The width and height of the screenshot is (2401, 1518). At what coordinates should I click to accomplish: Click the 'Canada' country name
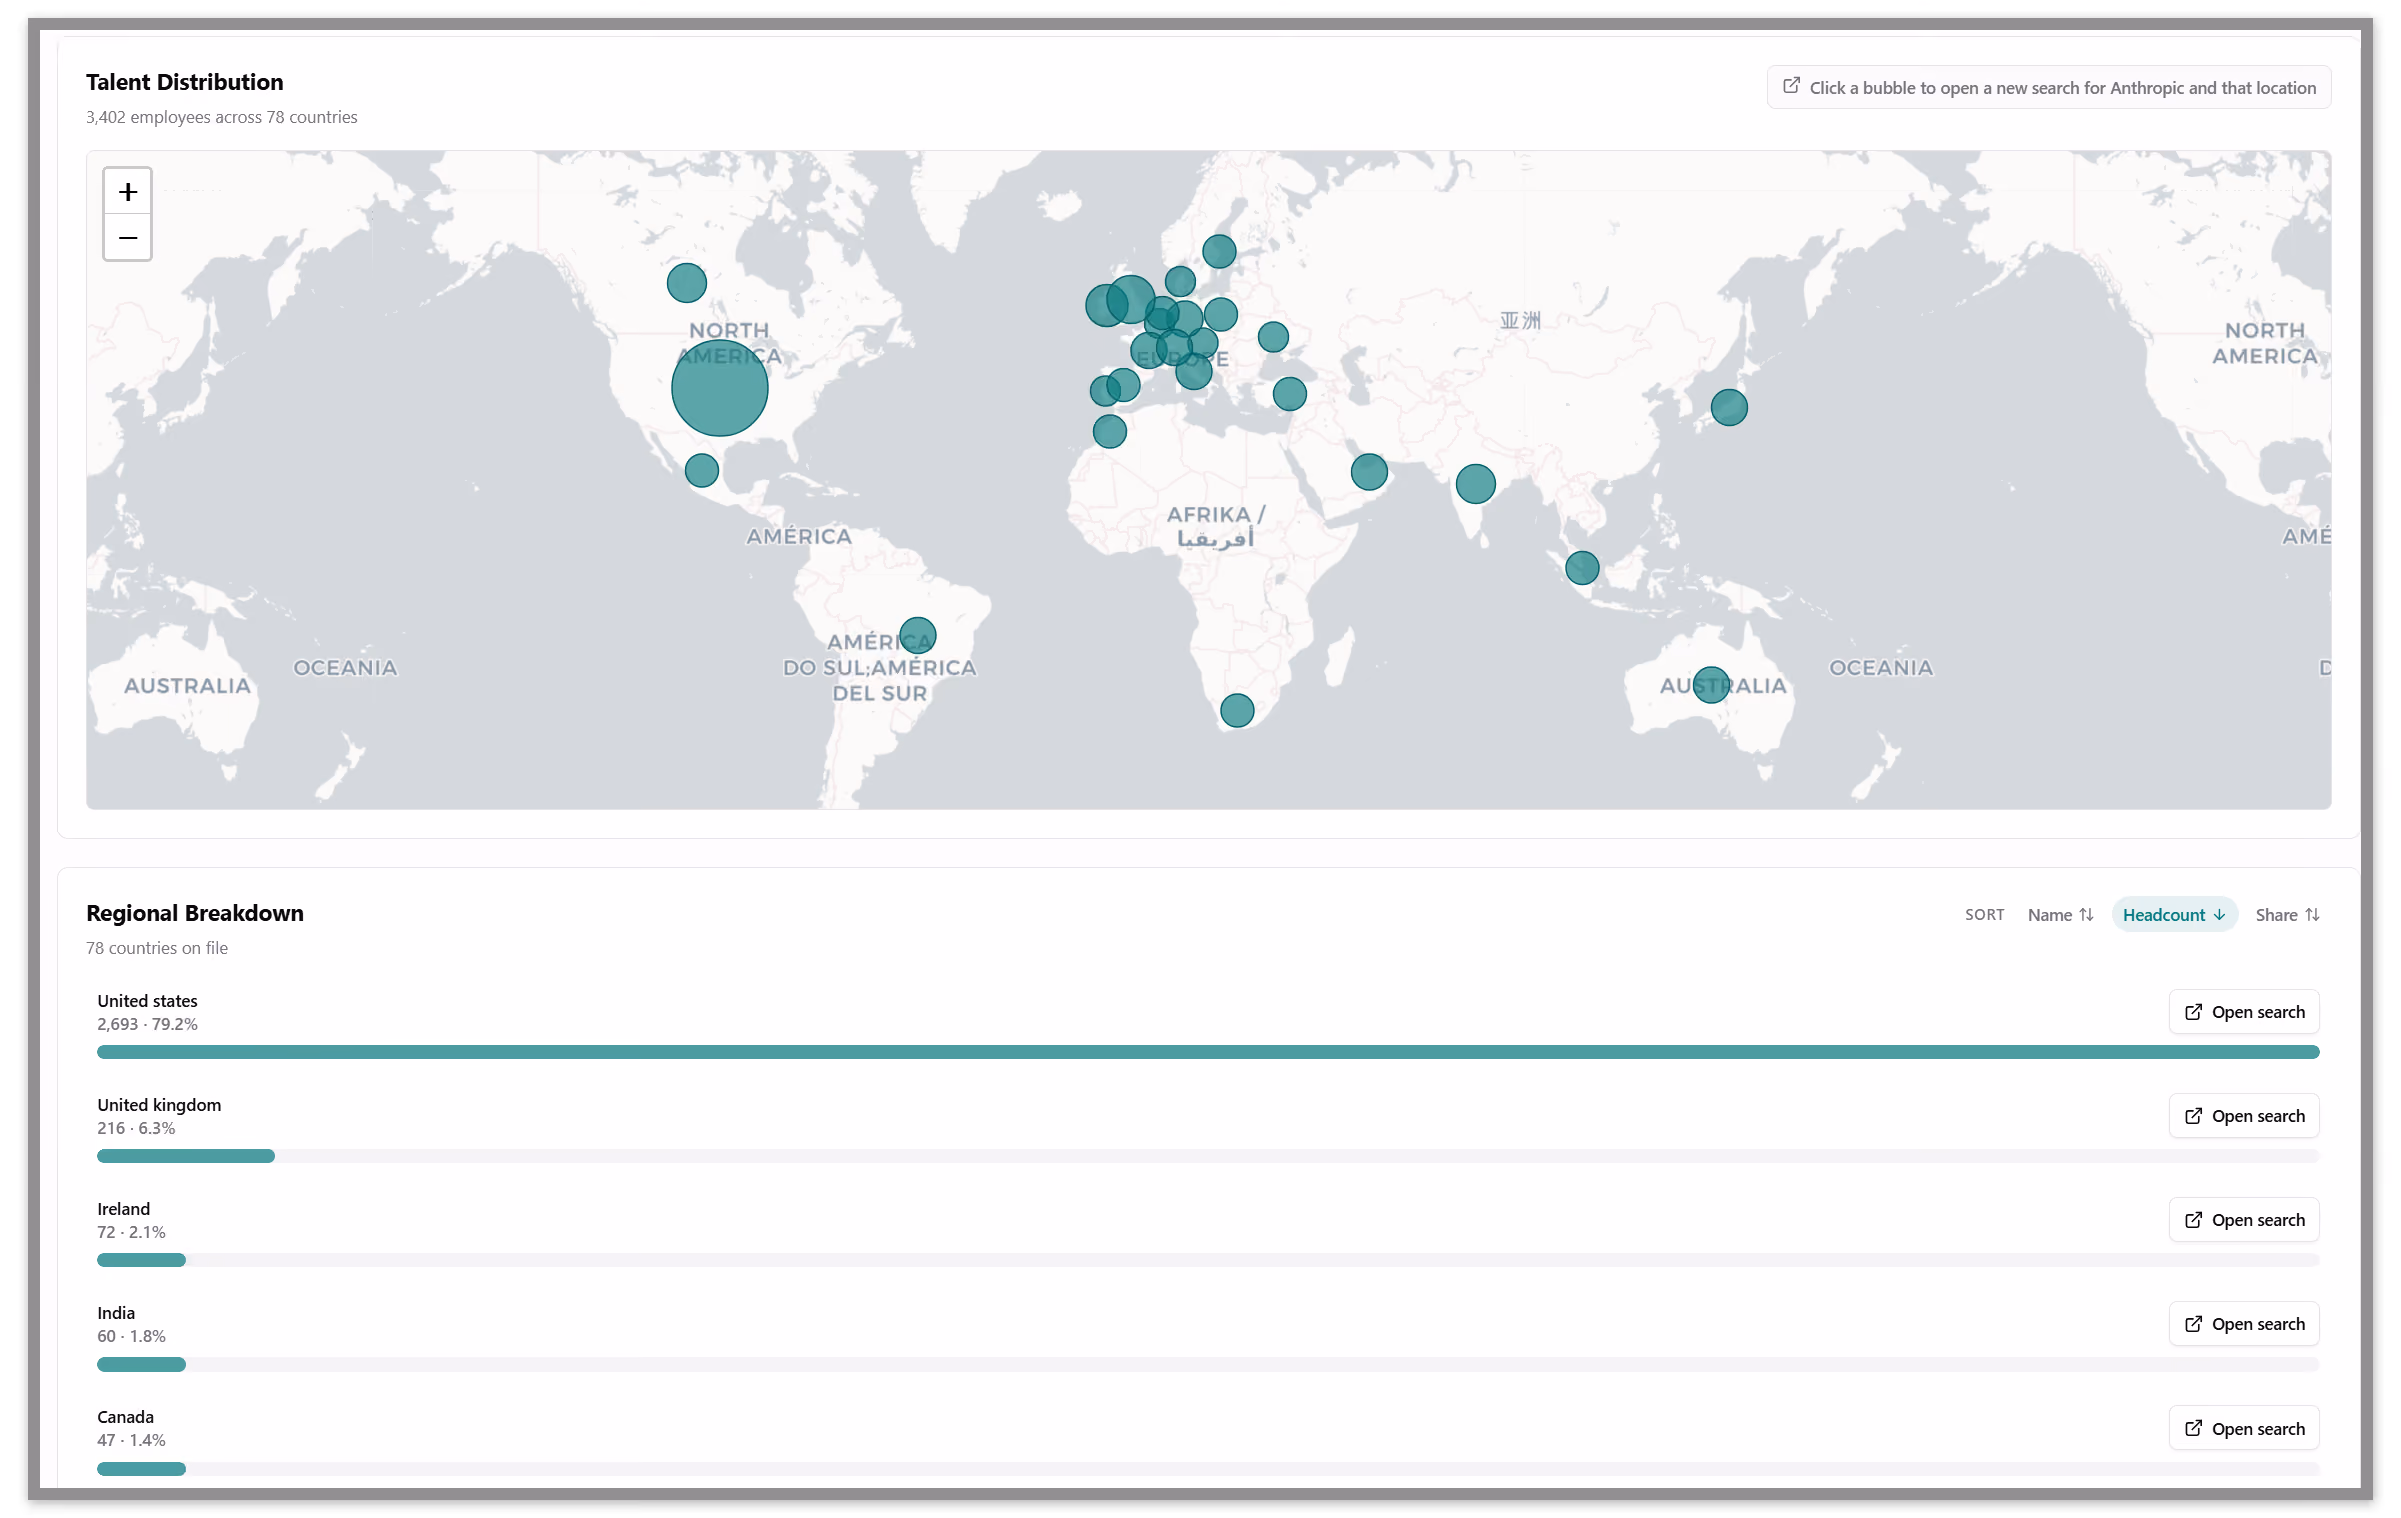[125, 1417]
